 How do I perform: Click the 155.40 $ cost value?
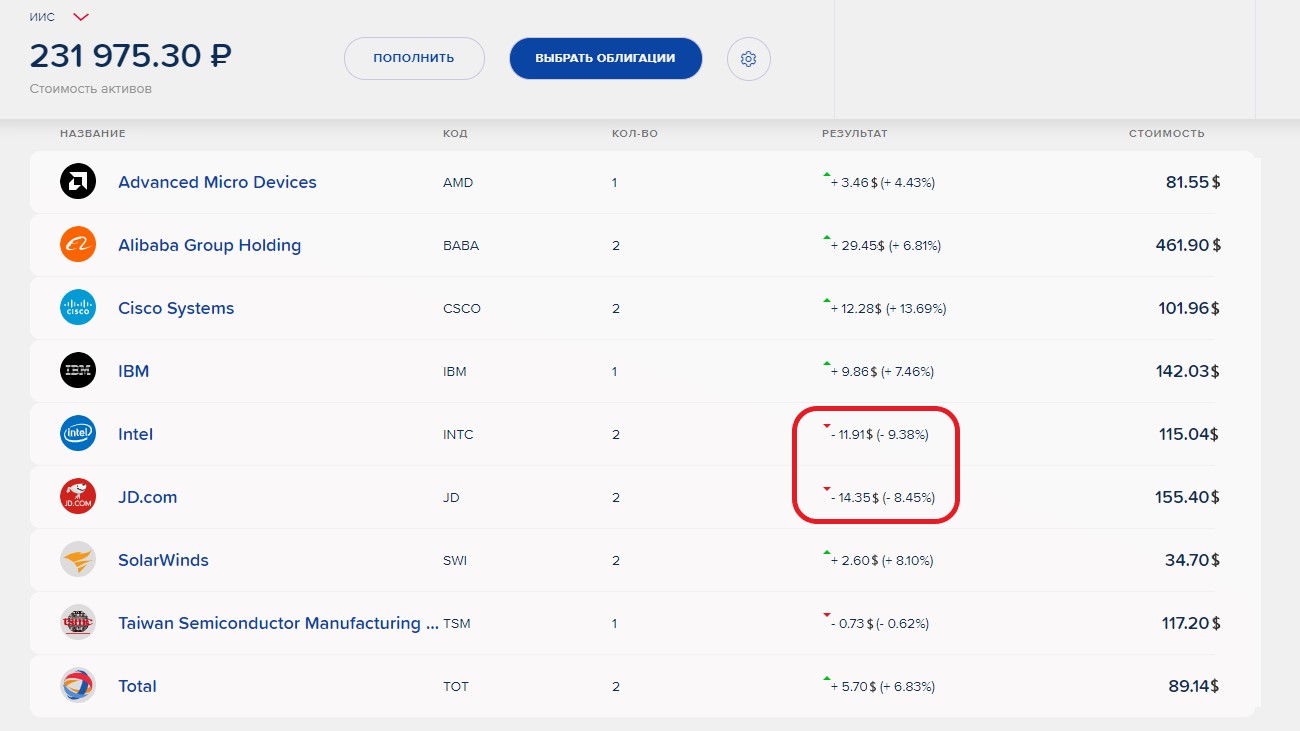click(x=1188, y=498)
